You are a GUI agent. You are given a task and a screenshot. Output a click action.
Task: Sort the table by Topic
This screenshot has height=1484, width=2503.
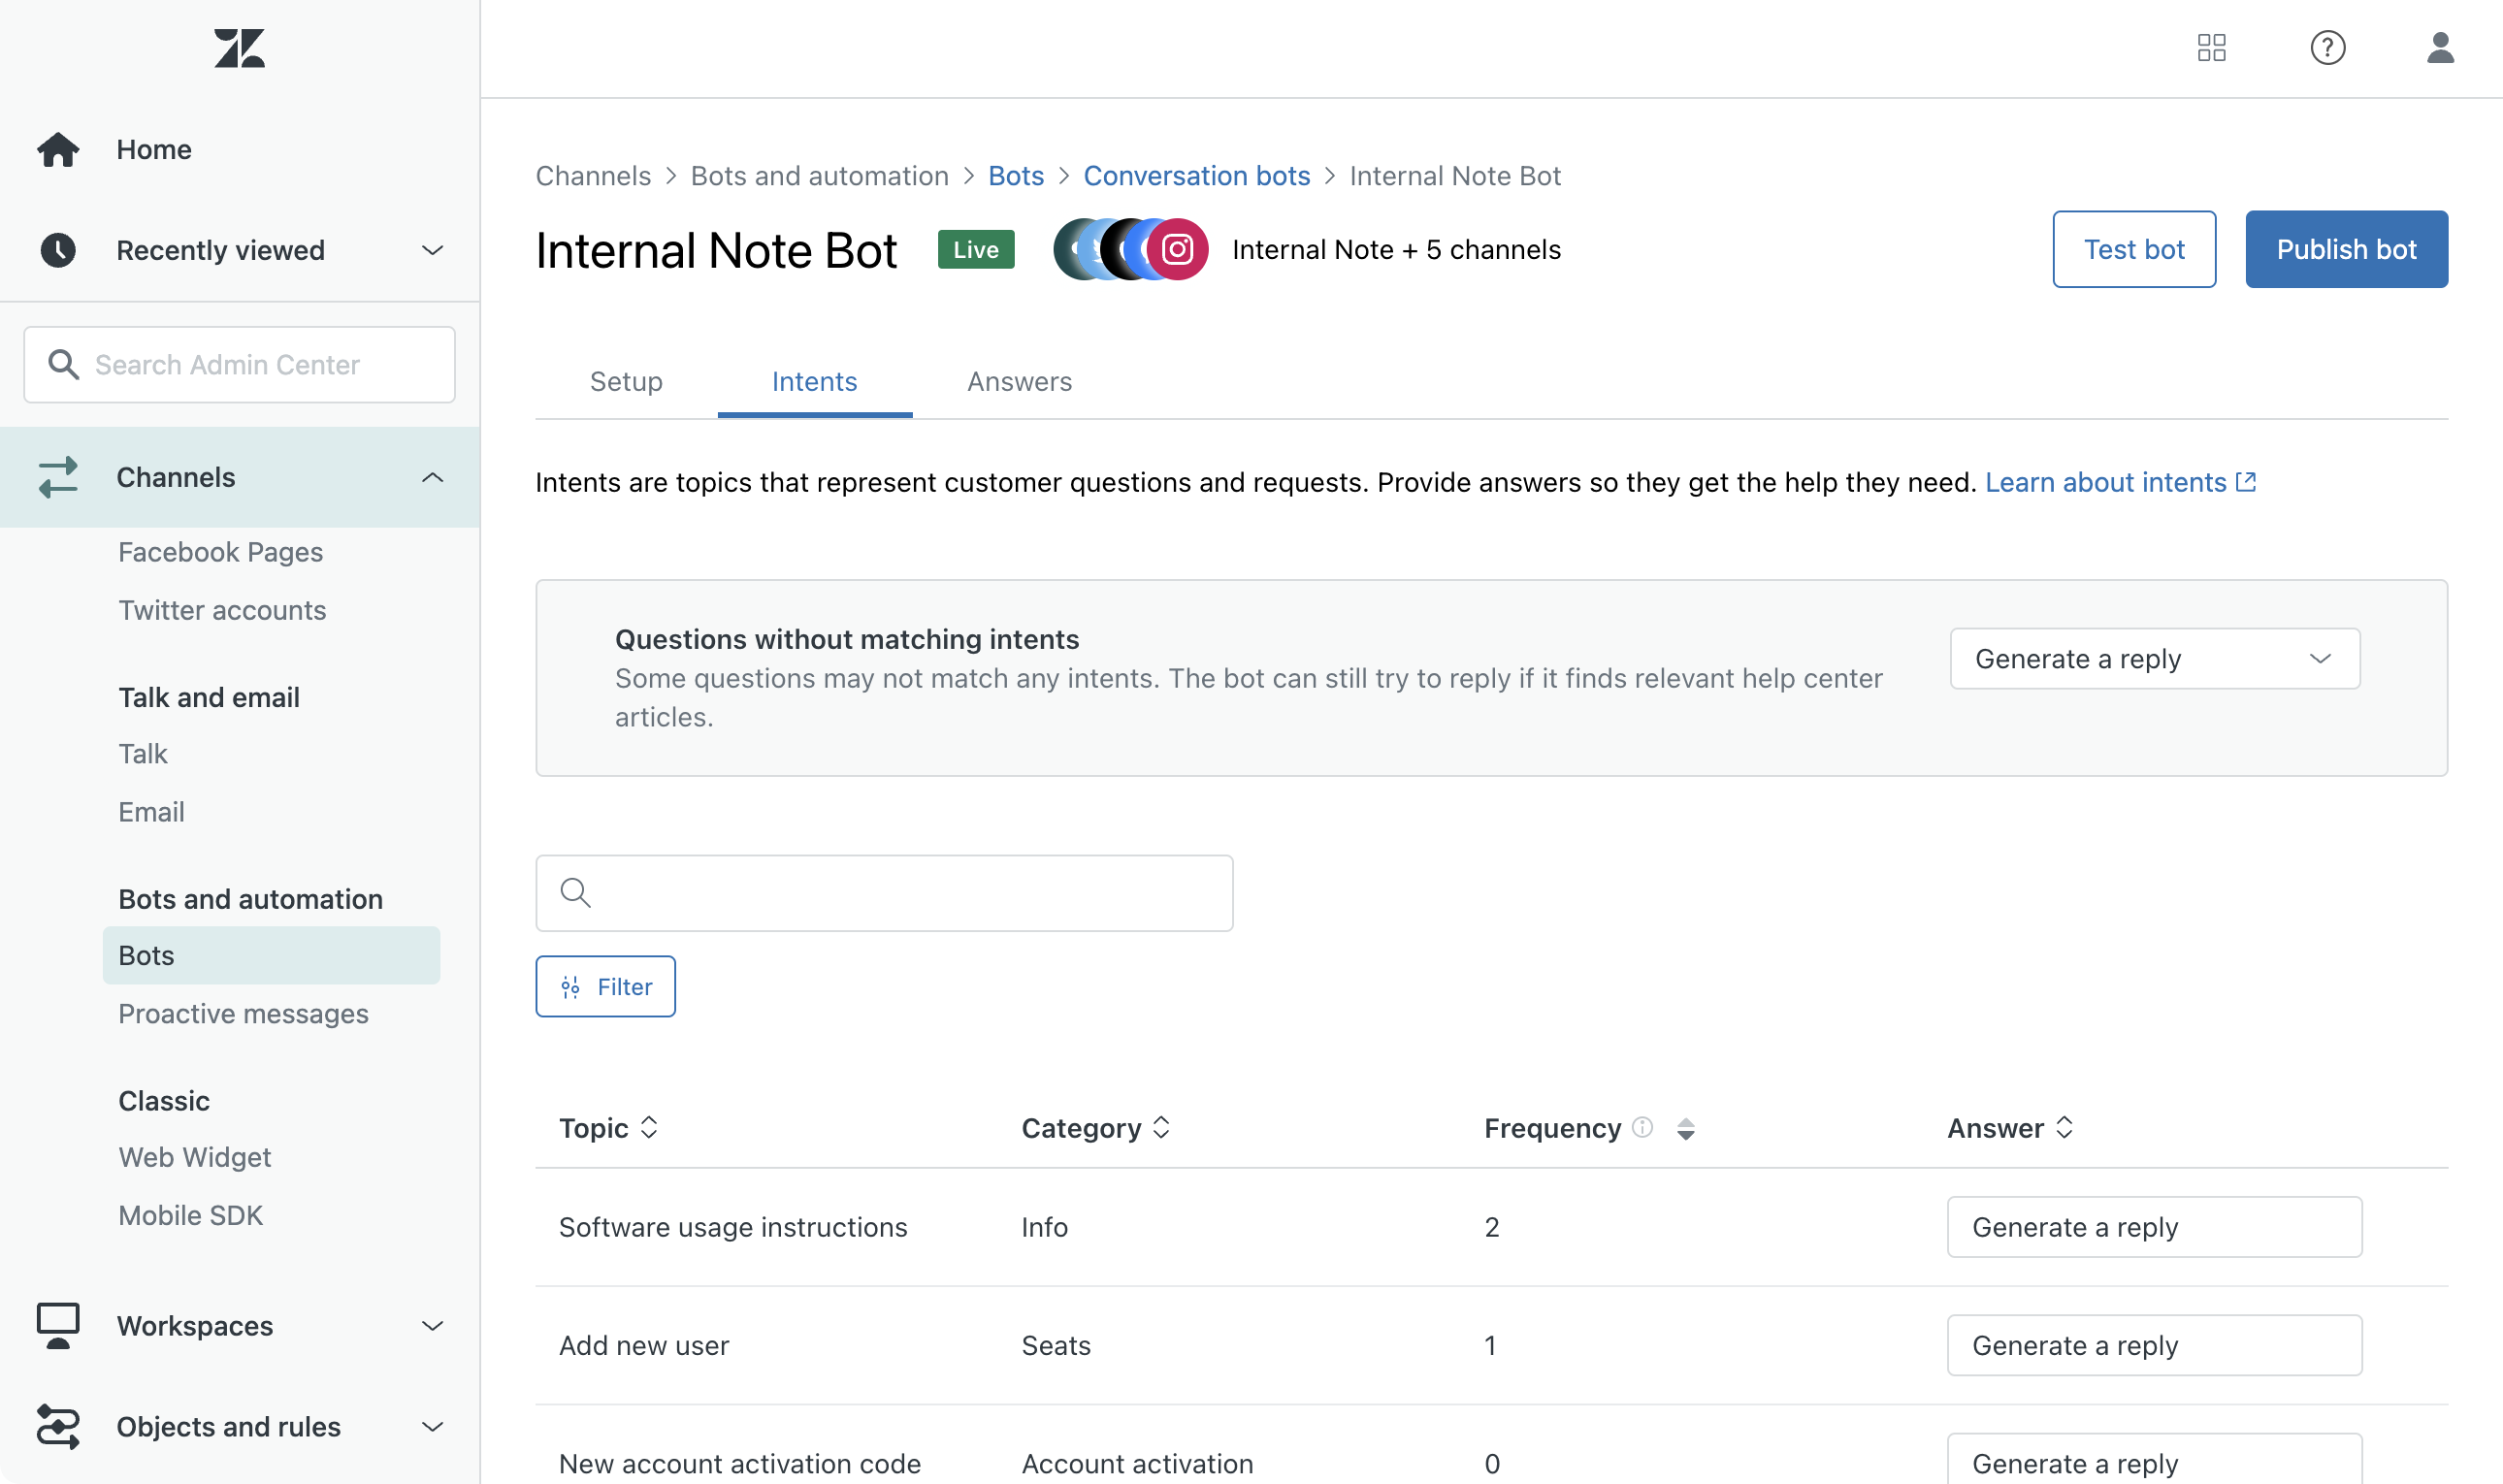(x=649, y=1128)
